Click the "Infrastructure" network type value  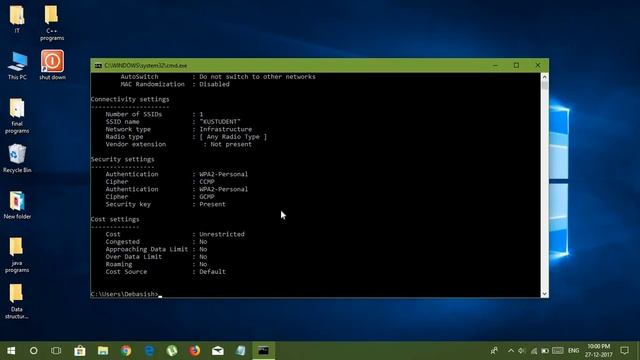coord(225,129)
